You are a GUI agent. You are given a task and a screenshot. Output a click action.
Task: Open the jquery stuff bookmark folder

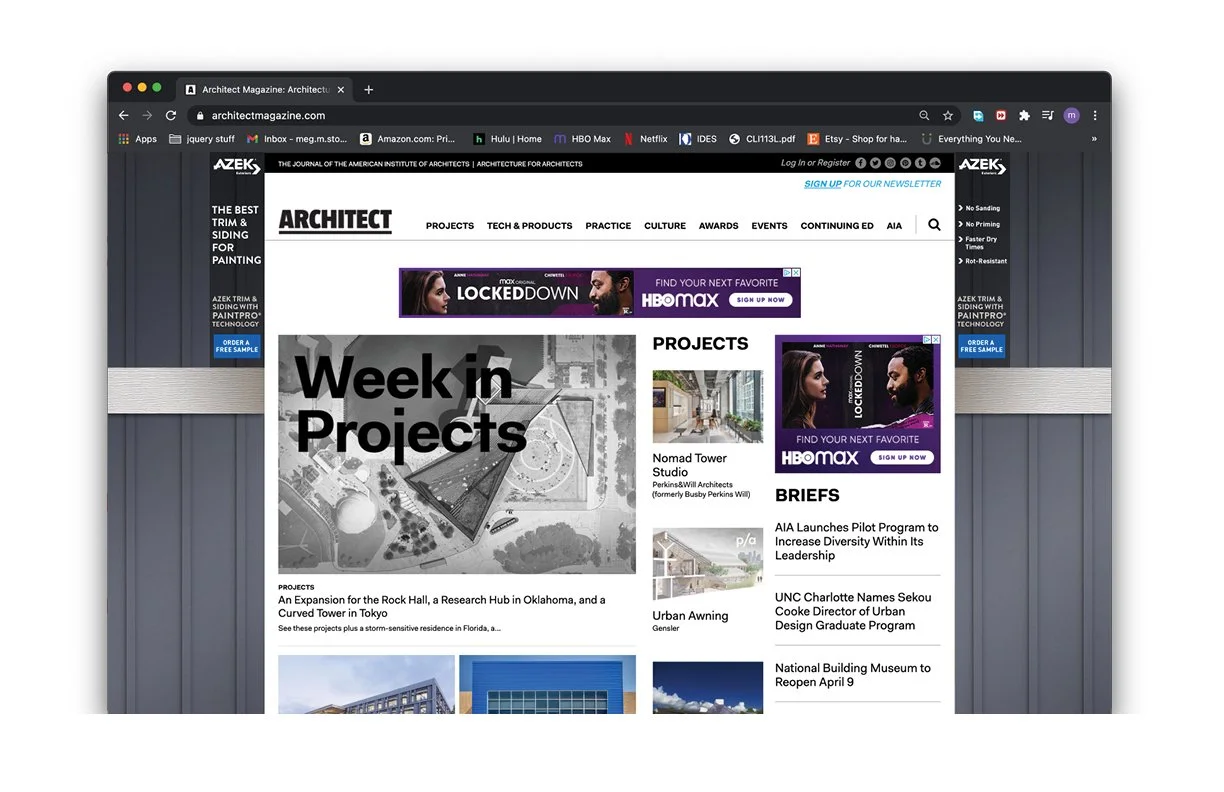pos(202,139)
